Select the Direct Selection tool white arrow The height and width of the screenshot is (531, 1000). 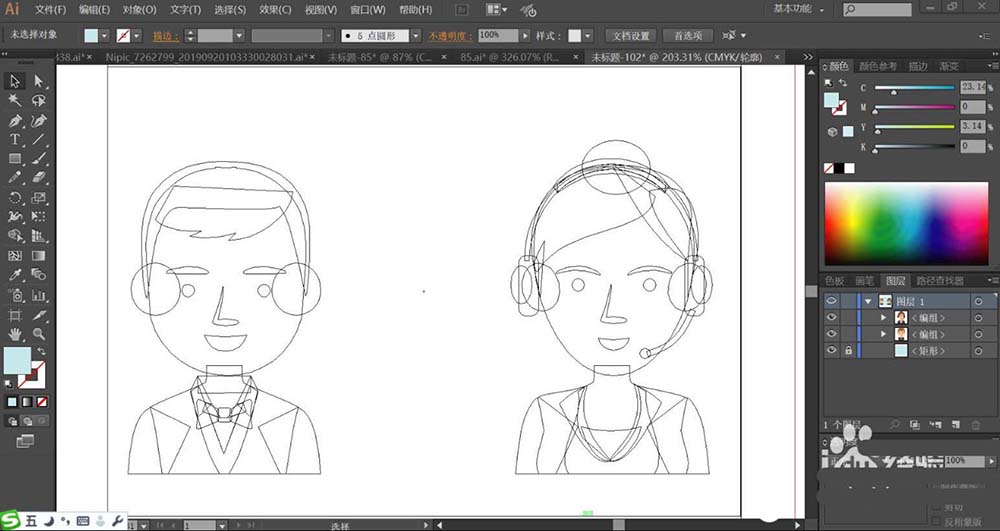(x=39, y=81)
